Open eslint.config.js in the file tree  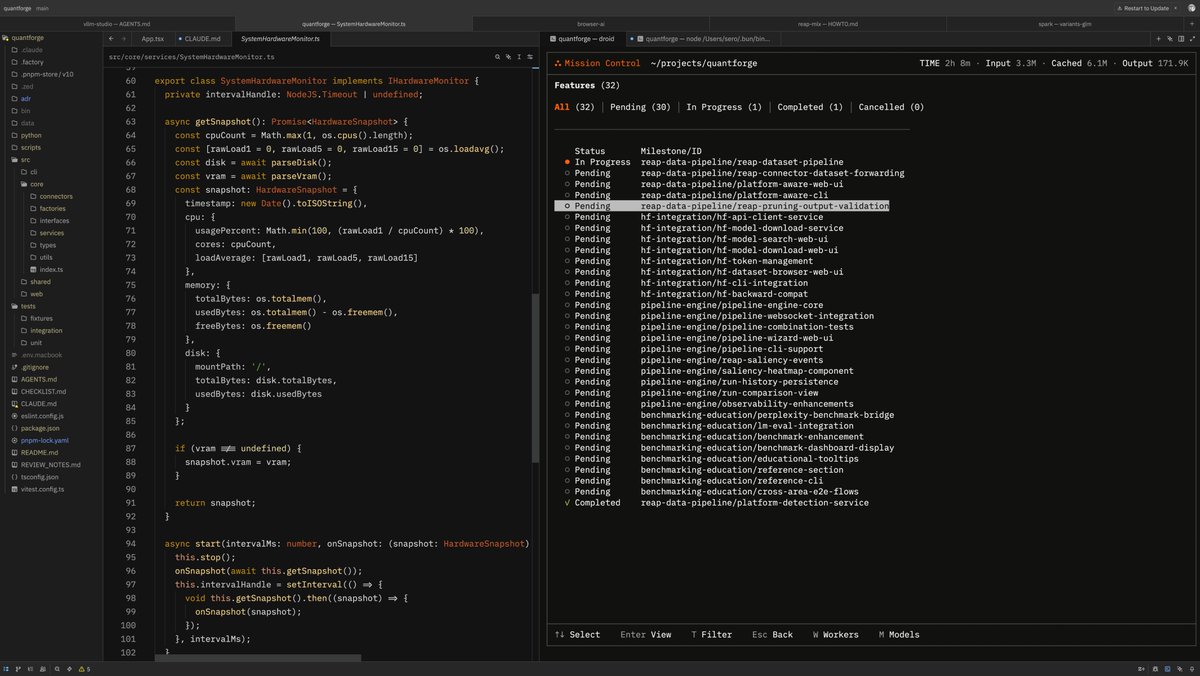(42, 416)
